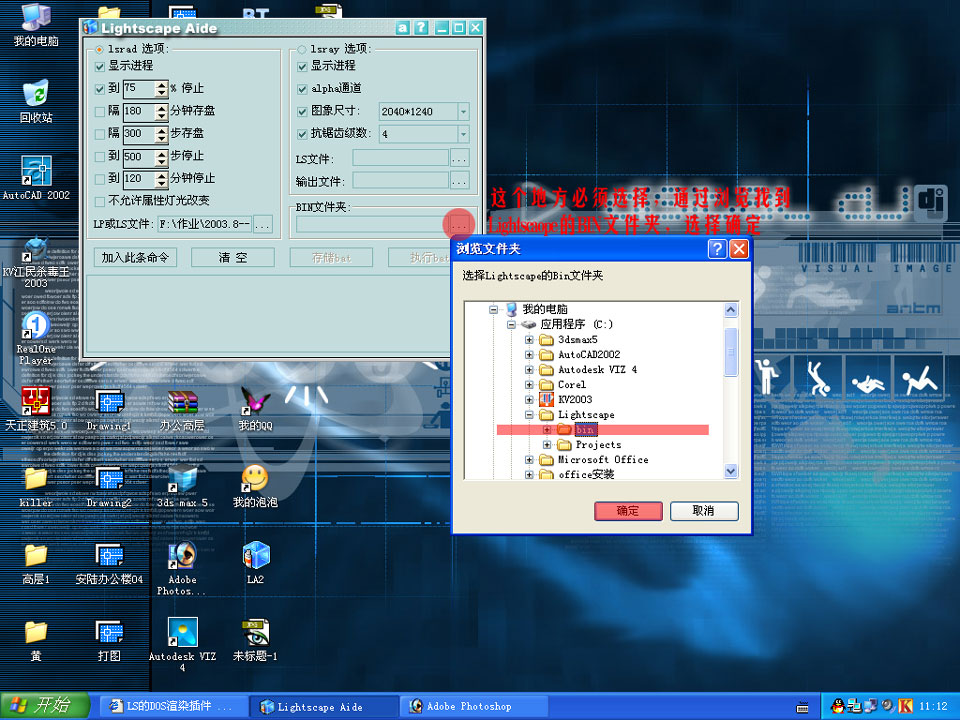Browse for the LP或LS文件 path

pos(263,224)
